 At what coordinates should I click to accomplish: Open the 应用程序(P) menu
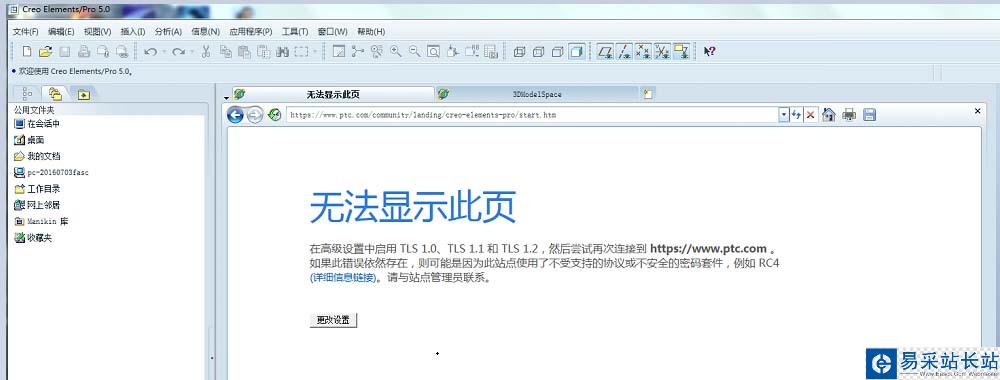251,32
